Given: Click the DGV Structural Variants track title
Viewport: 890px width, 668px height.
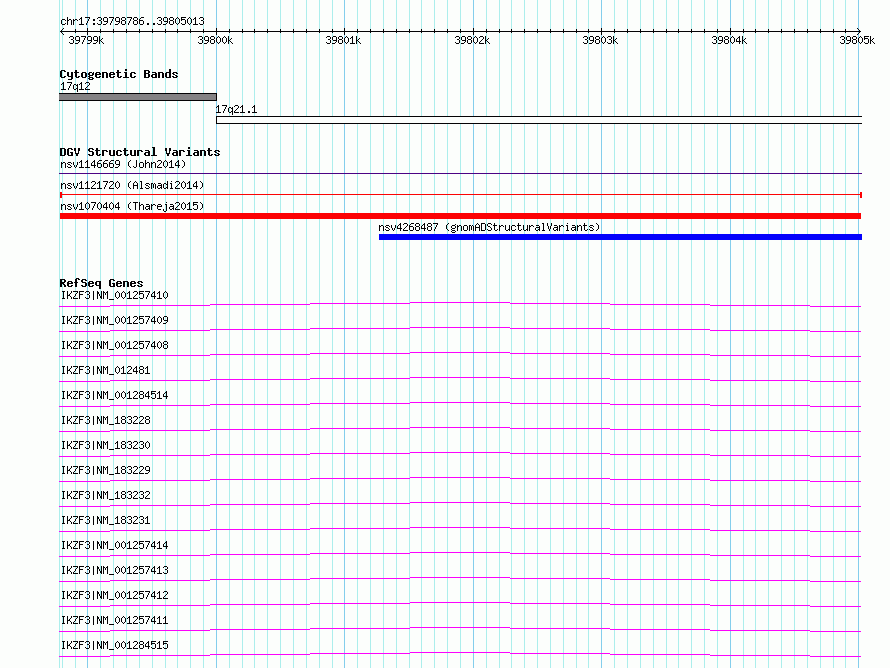Looking at the screenshot, I should [x=140, y=152].
